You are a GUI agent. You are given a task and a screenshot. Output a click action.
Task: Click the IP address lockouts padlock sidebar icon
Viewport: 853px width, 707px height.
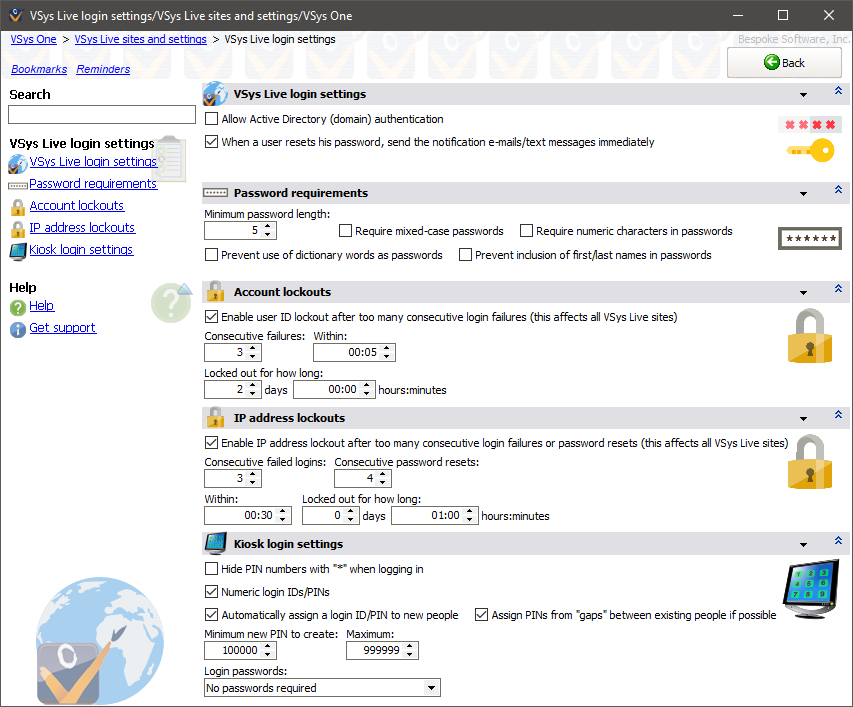click(17, 229)
